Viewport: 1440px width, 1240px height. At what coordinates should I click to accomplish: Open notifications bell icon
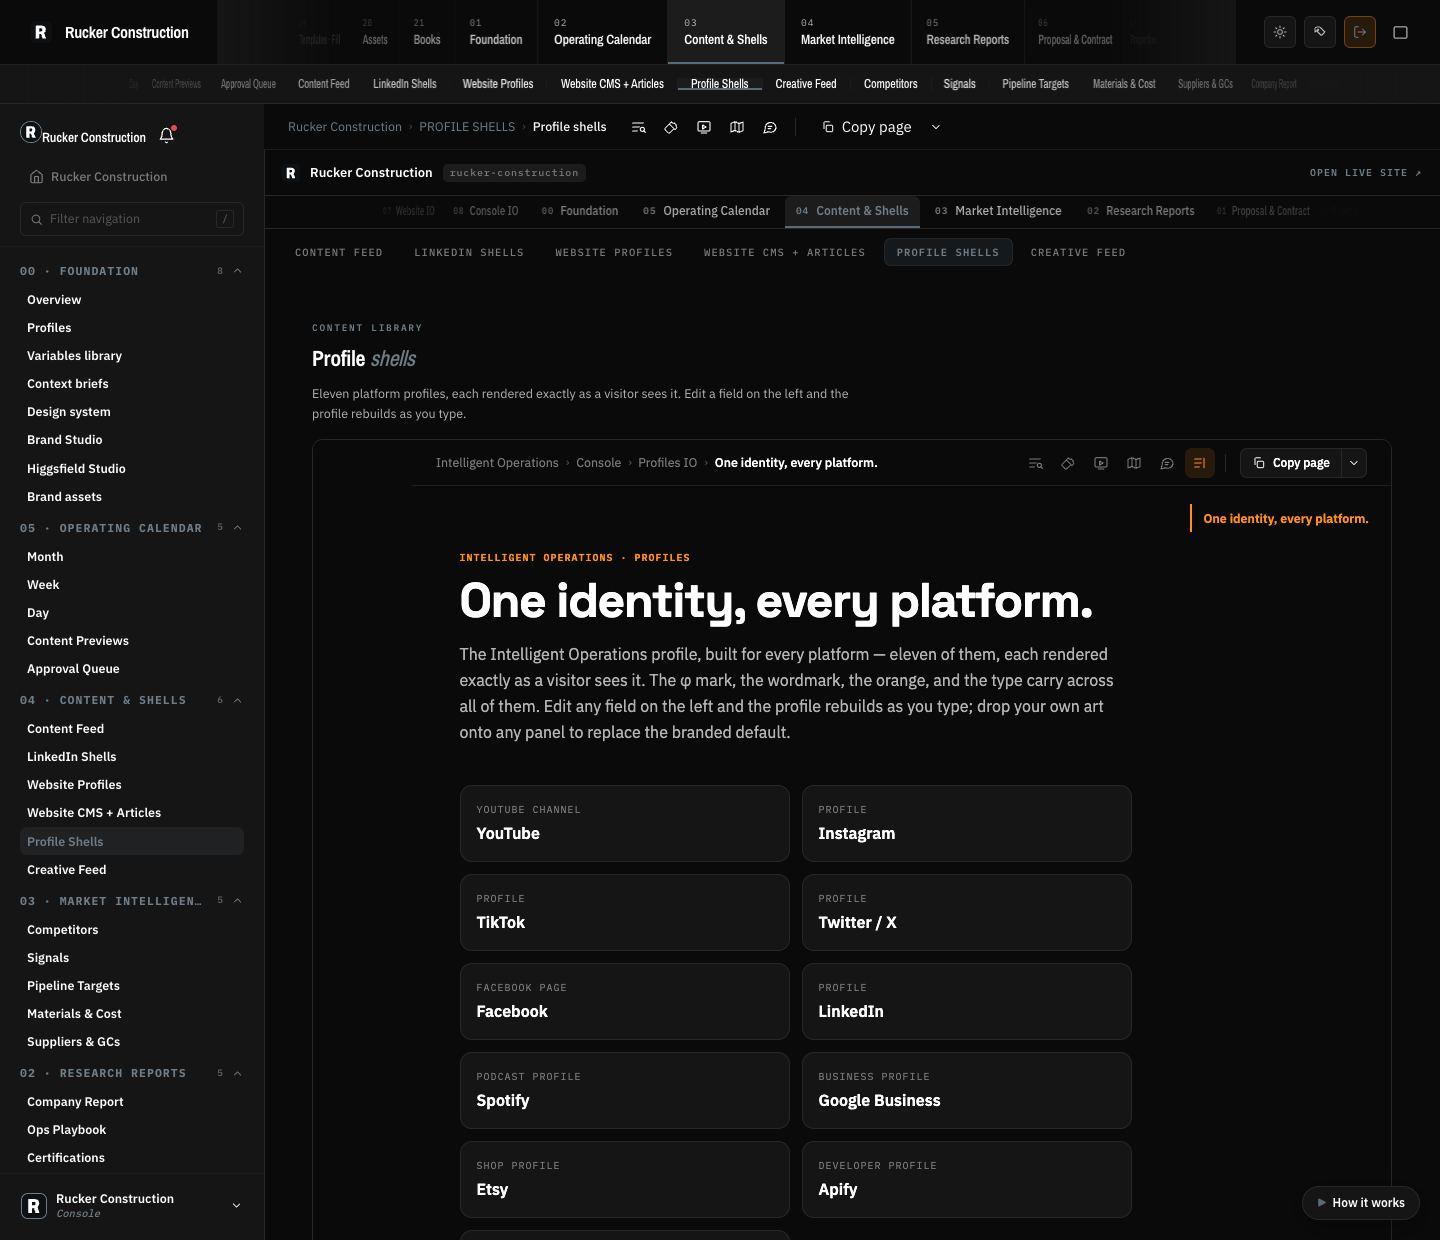point(167,135)
